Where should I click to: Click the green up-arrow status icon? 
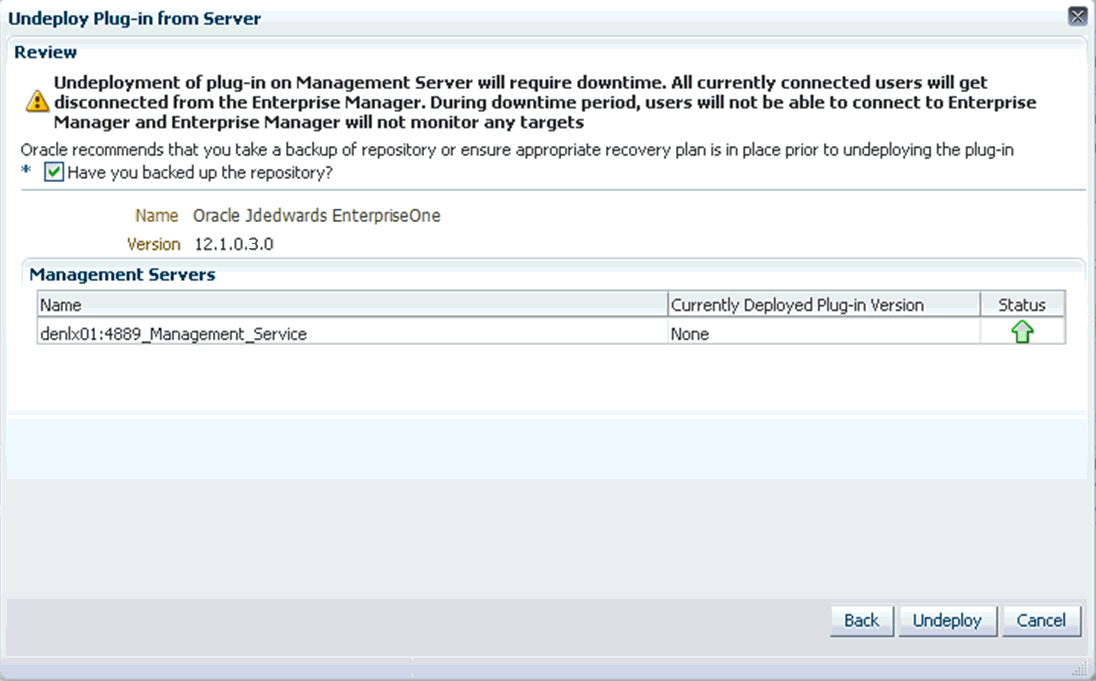(1022, 331)
